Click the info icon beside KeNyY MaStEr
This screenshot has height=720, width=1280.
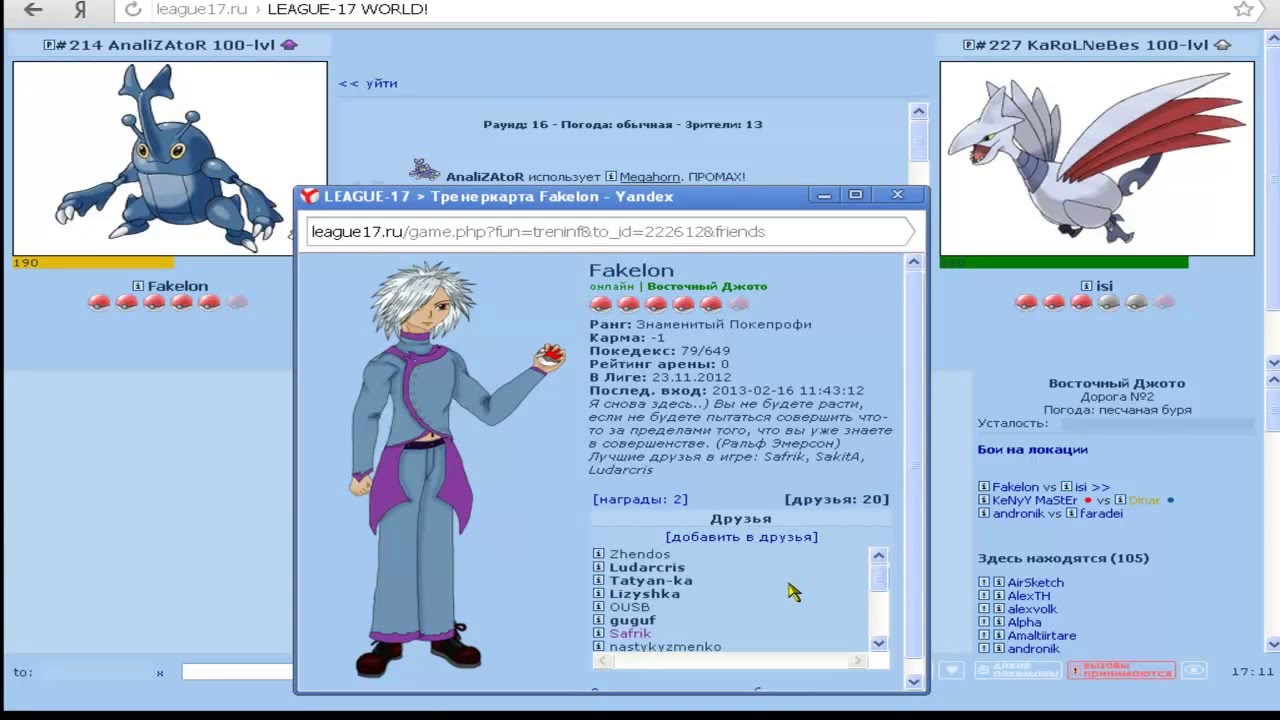click(983, 500)
